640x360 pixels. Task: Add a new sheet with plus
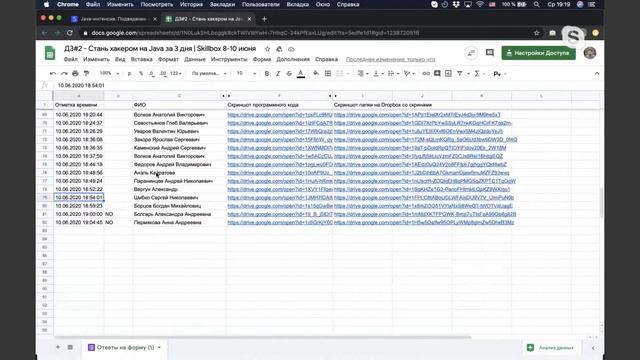tap(58, 347)
